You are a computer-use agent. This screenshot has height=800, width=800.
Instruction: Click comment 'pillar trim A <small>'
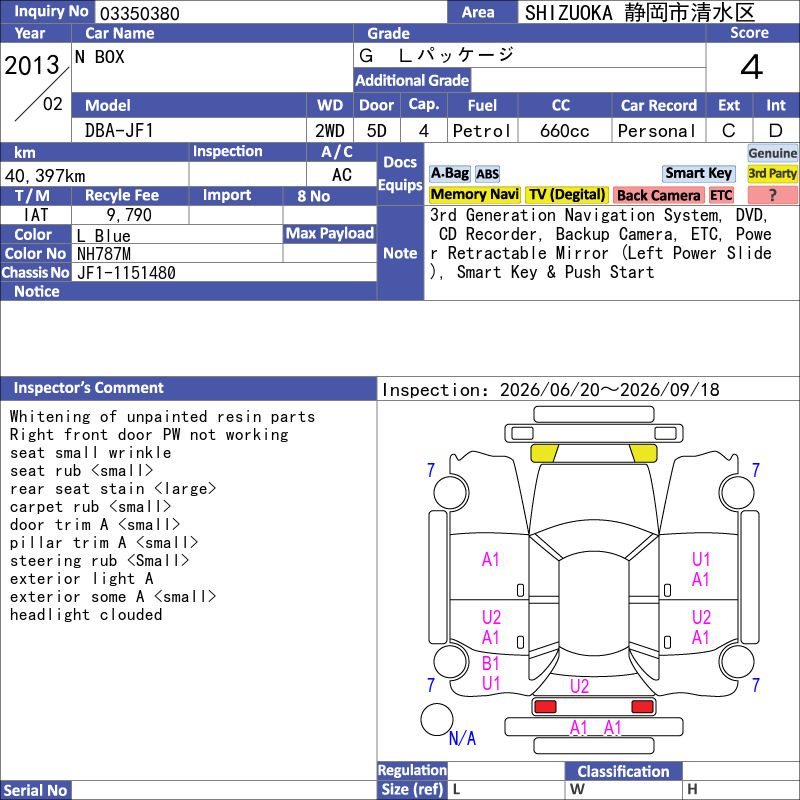104,543
